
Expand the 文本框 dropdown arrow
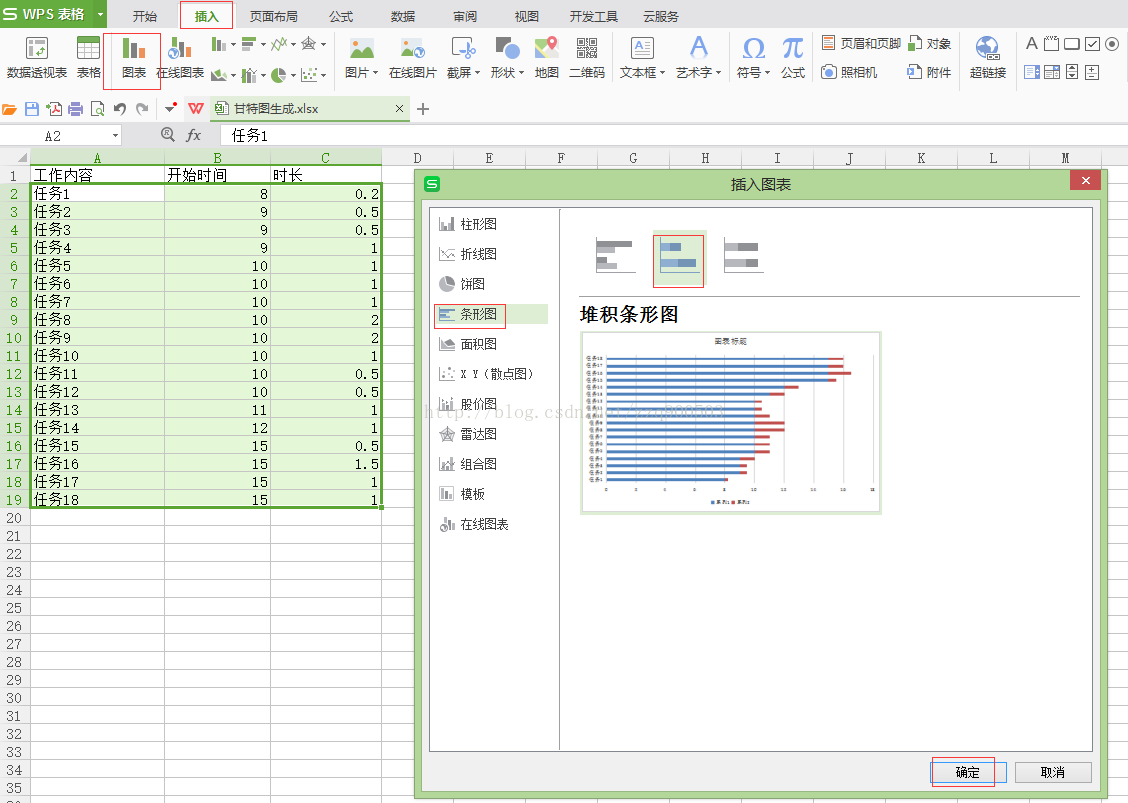click(662, 73)
